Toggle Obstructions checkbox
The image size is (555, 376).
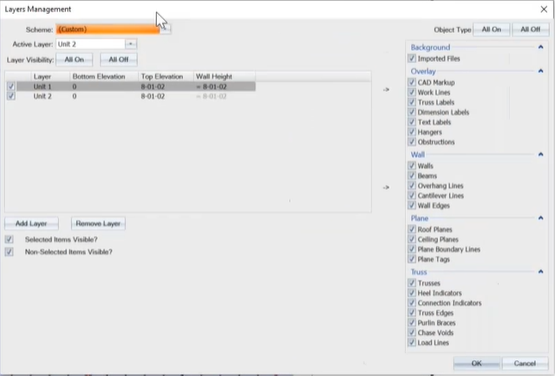pyautogui.click(x=412, y=142)
